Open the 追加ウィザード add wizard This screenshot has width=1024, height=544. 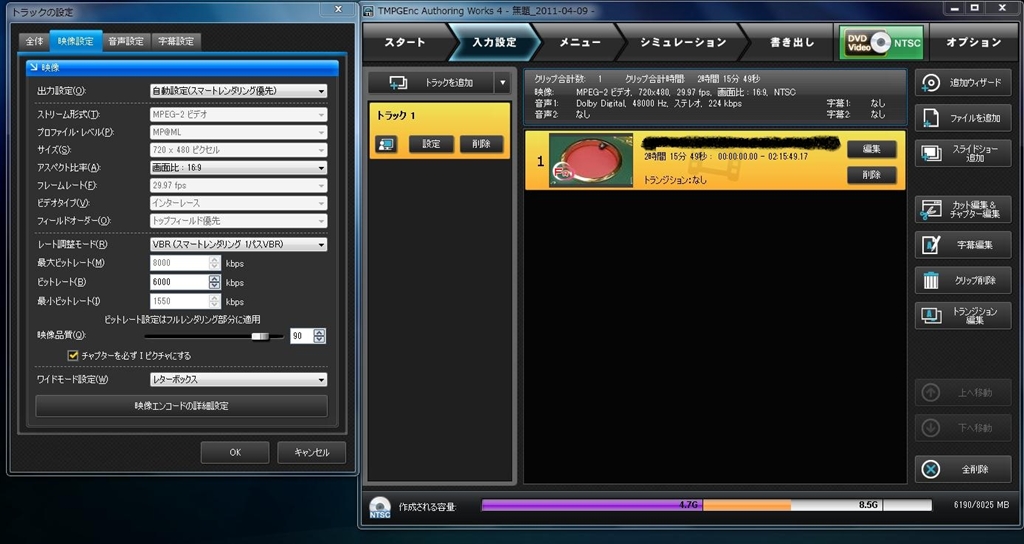[x=963, y=83]
